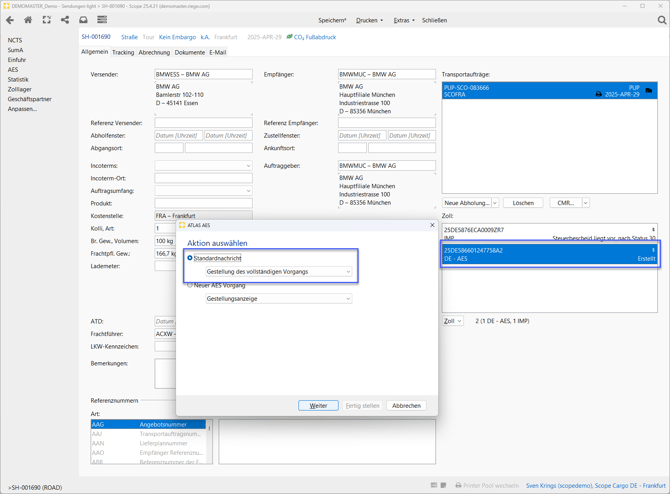Open the CO₂ Fußabdruck link
The width and height of the screenshot is (670, 494).
pyautogui.click(x=315, y=37)
